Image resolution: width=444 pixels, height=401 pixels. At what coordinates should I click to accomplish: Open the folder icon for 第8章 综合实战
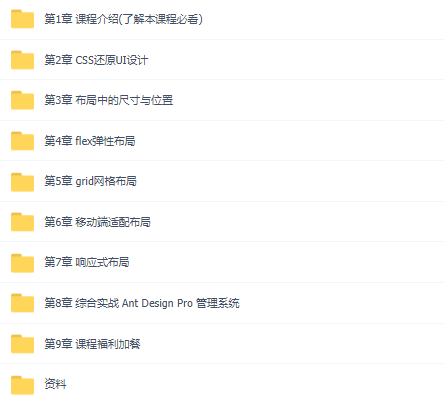point(22,303)
